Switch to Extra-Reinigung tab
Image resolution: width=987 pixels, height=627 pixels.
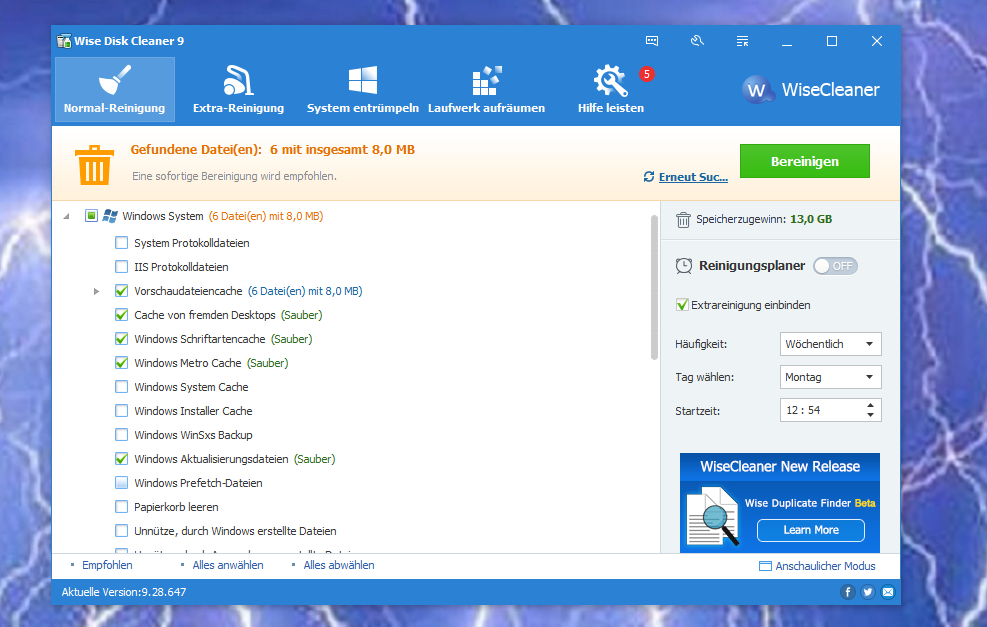(239, 89)
